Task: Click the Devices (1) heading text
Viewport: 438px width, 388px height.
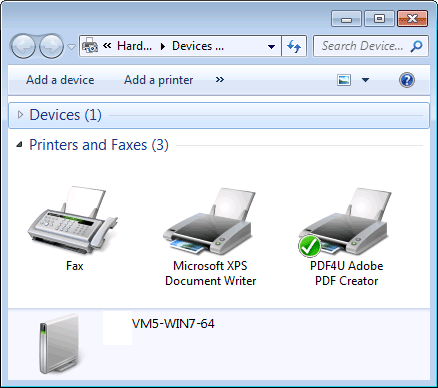Action: point(66,115)
